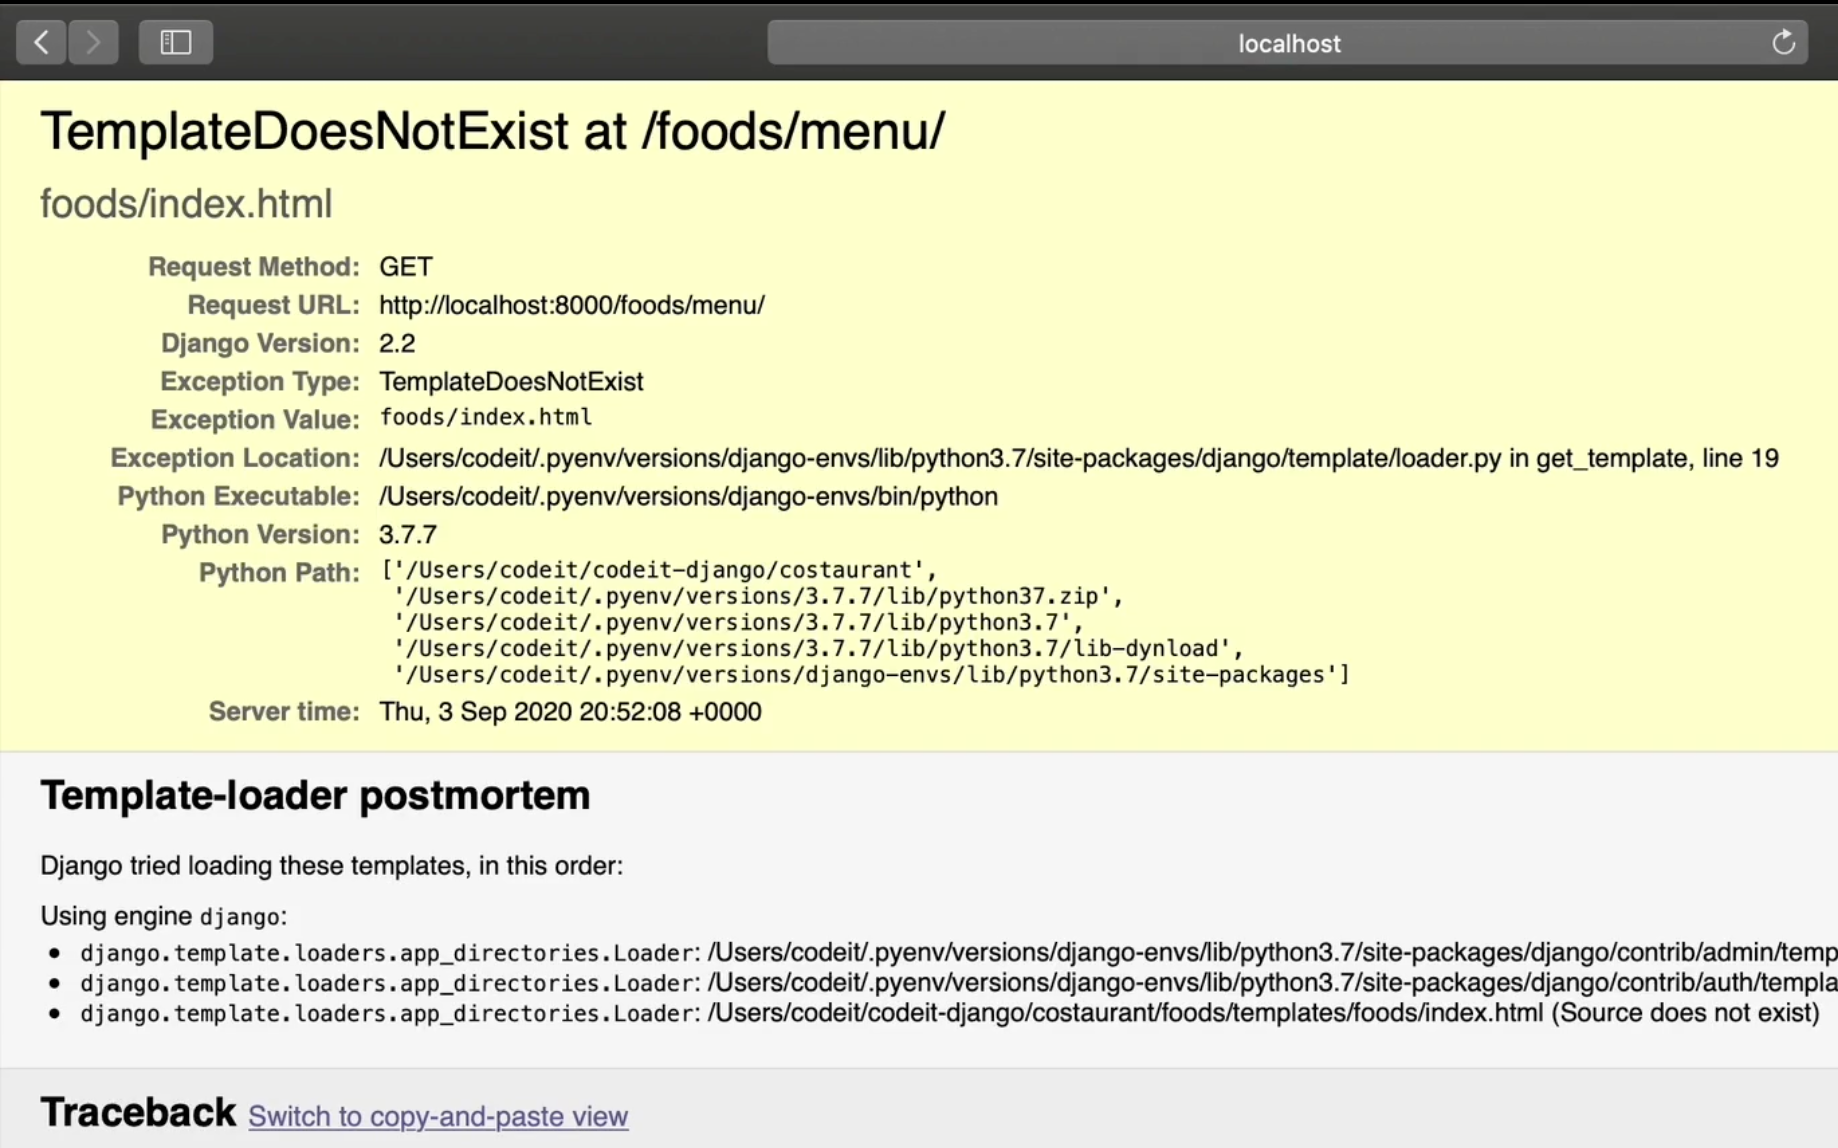Select the Exception Value label

255,420
